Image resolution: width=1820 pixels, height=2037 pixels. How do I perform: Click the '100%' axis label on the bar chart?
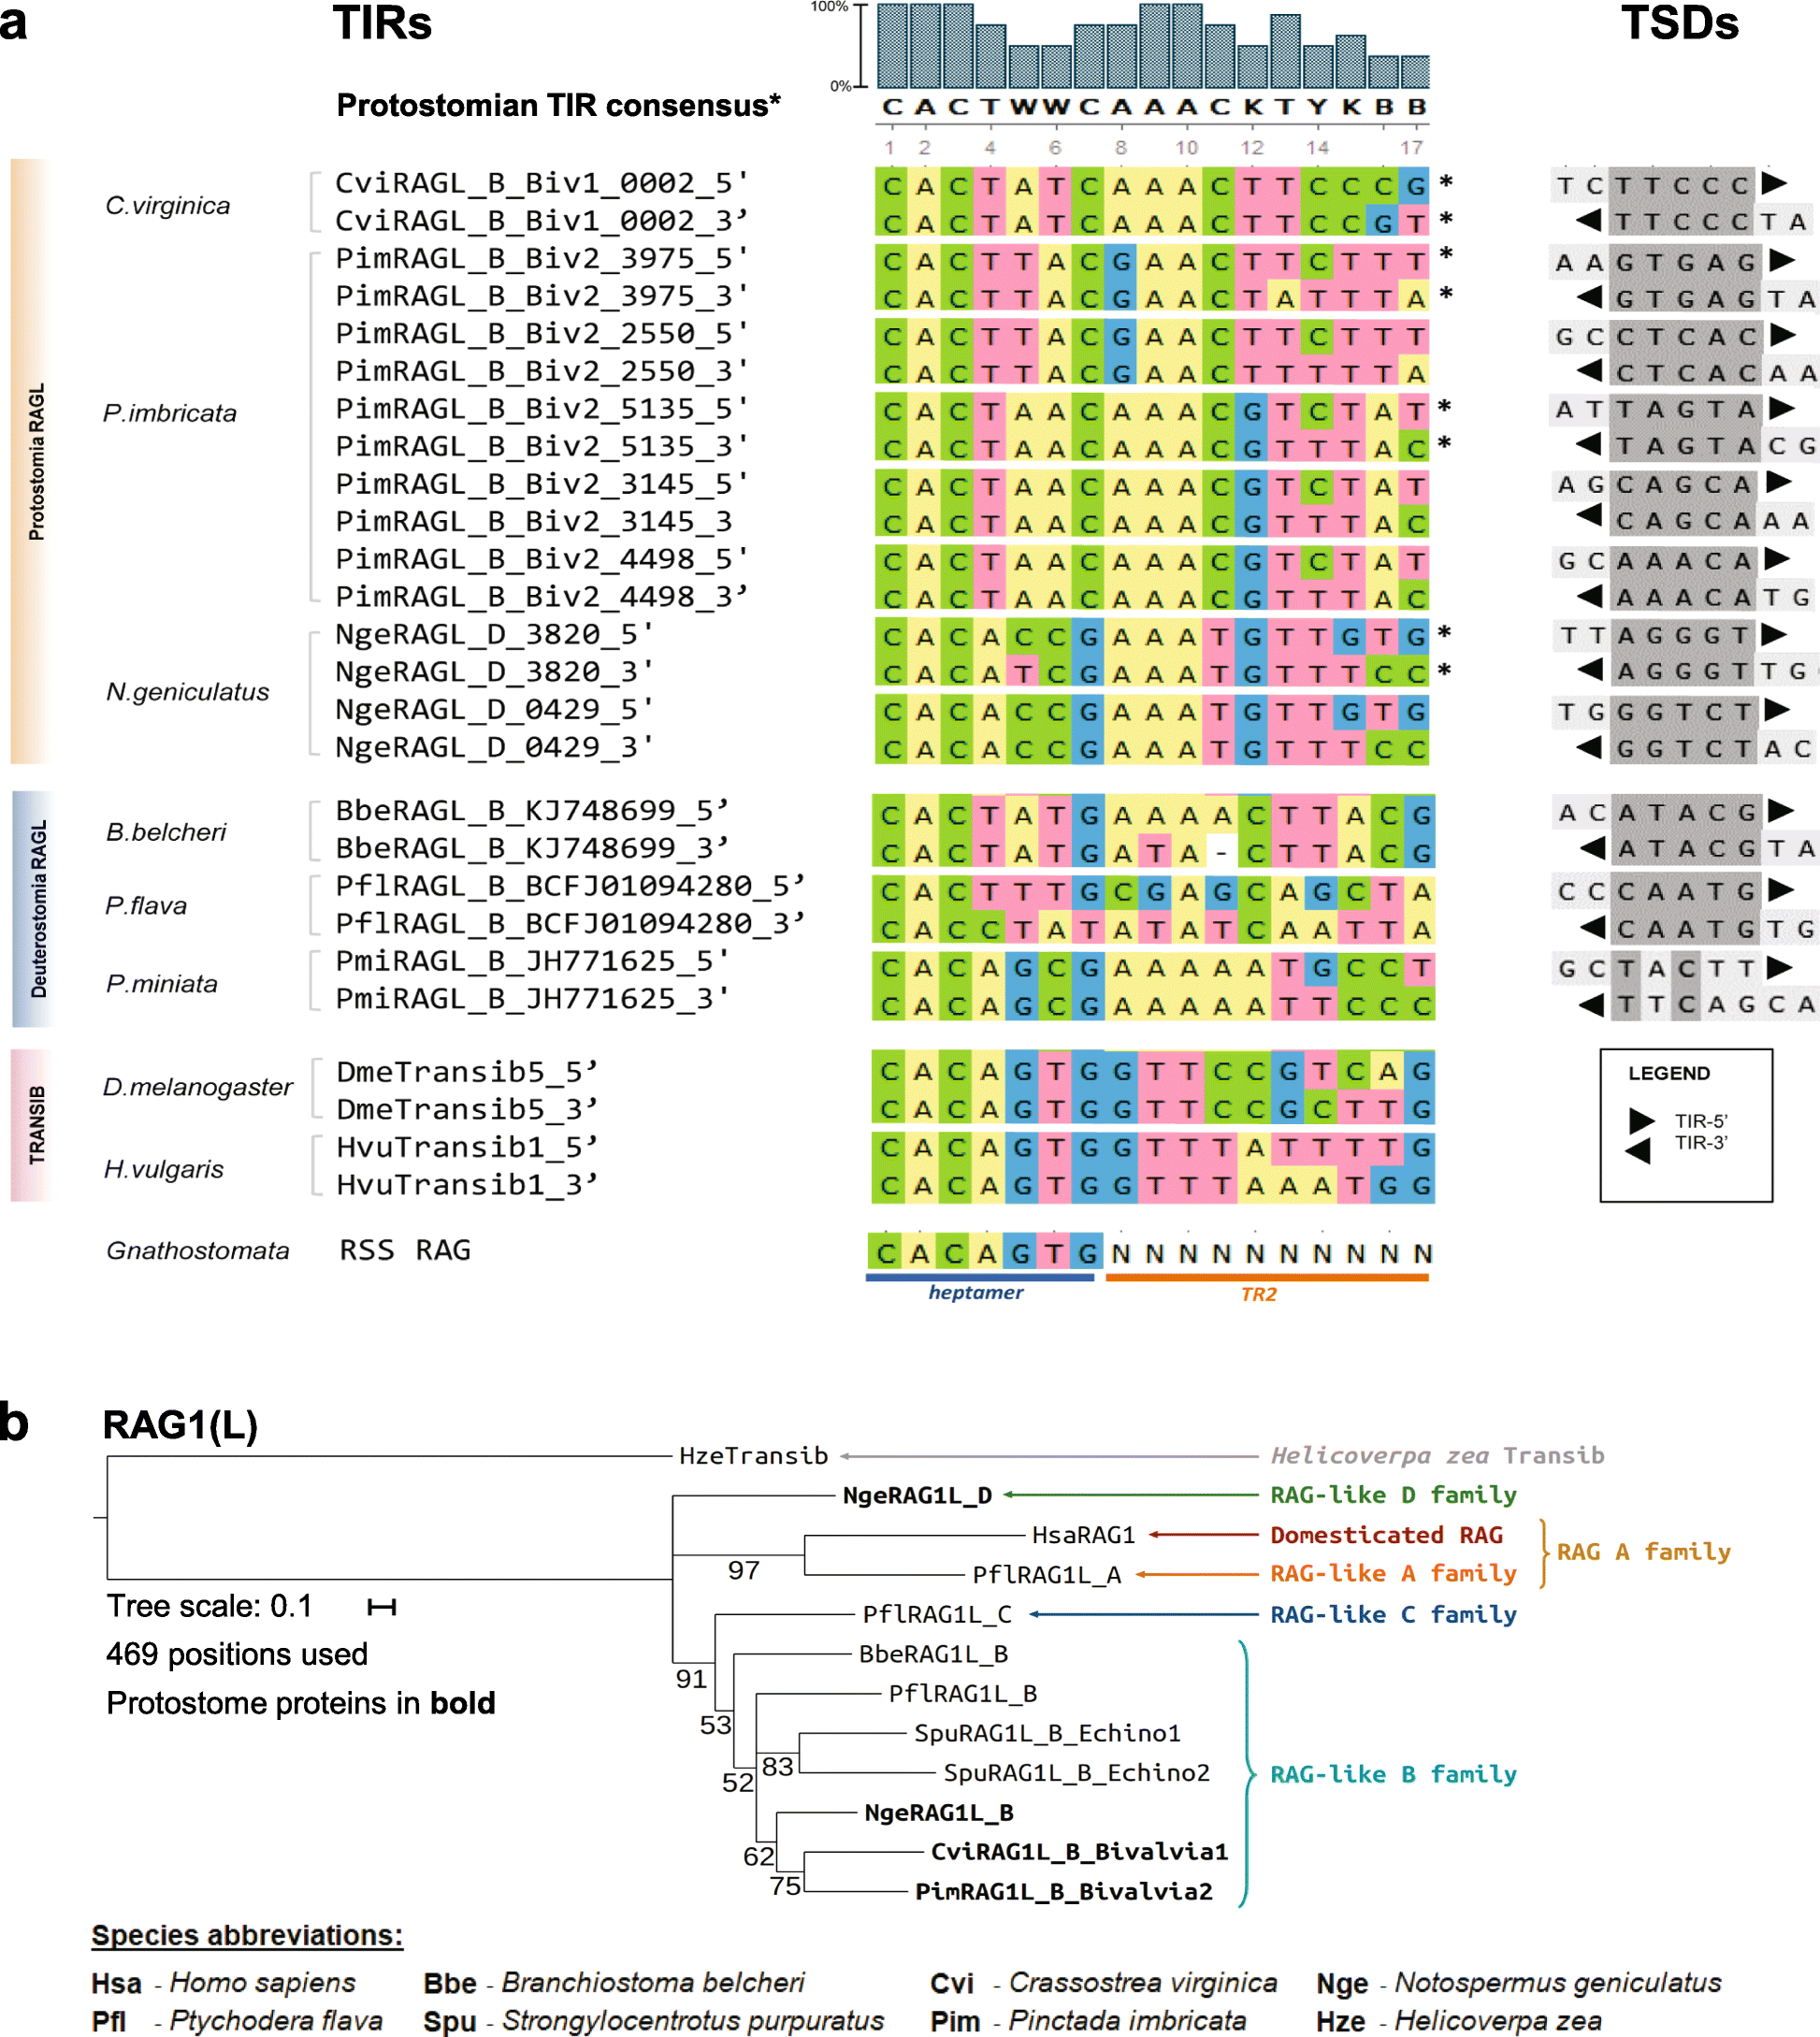point(829,7)
